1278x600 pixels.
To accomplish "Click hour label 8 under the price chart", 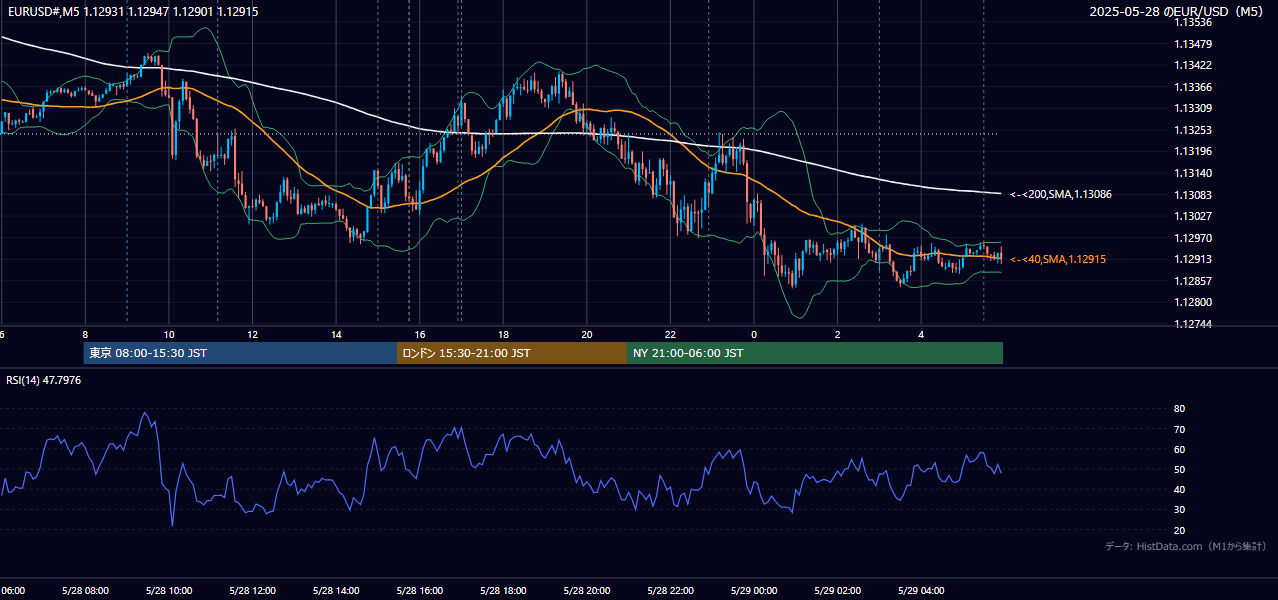I will coord(85,334).
